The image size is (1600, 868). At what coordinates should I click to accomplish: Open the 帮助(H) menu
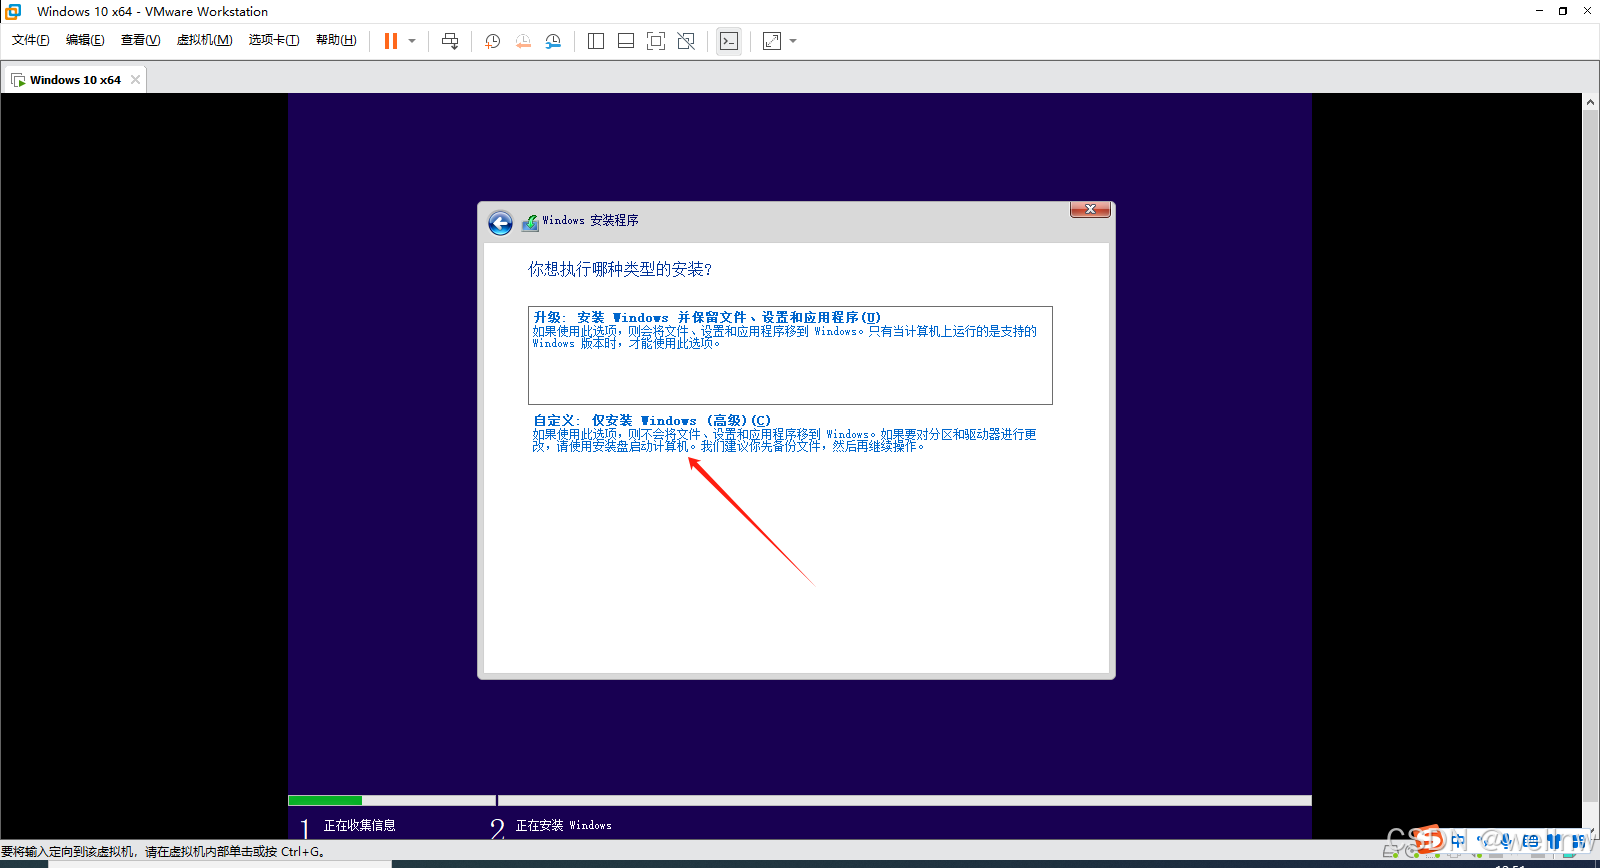(336, 40)
